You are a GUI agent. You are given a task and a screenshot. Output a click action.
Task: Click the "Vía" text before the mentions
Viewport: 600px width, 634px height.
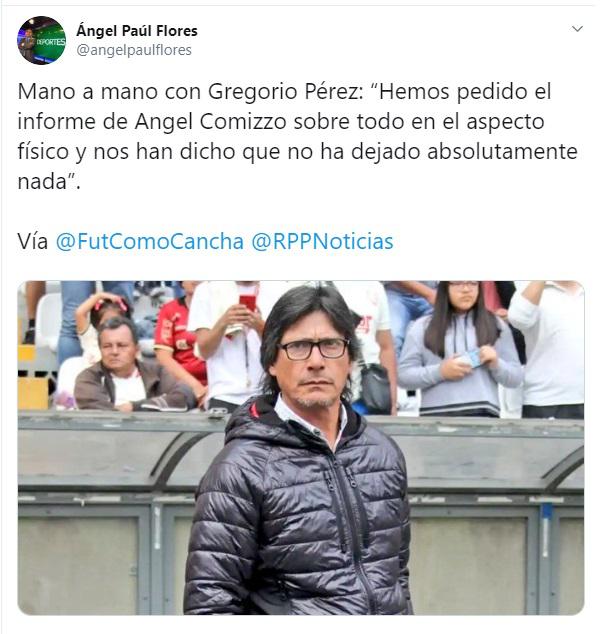click(33, 241)
